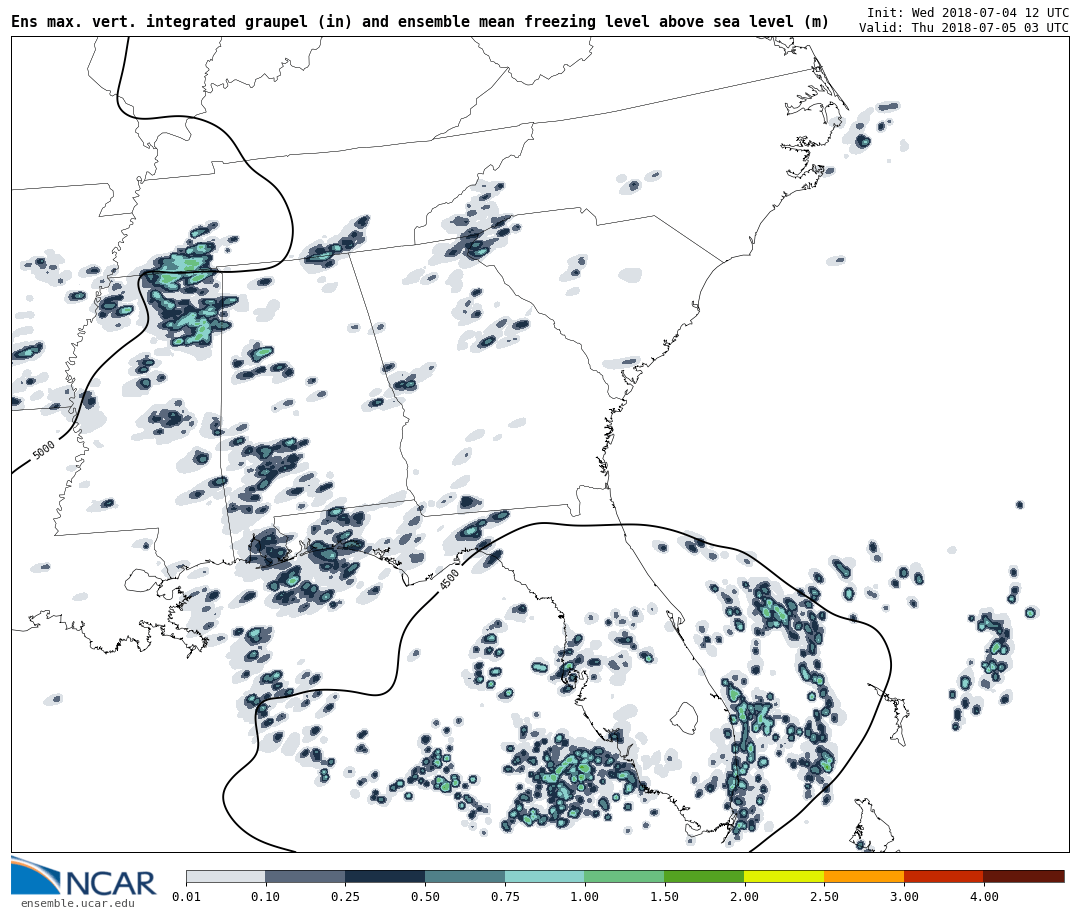
Task: Click the Init Wed 2018-07-04 12 UTC text
Action: [x=967, y=12]
